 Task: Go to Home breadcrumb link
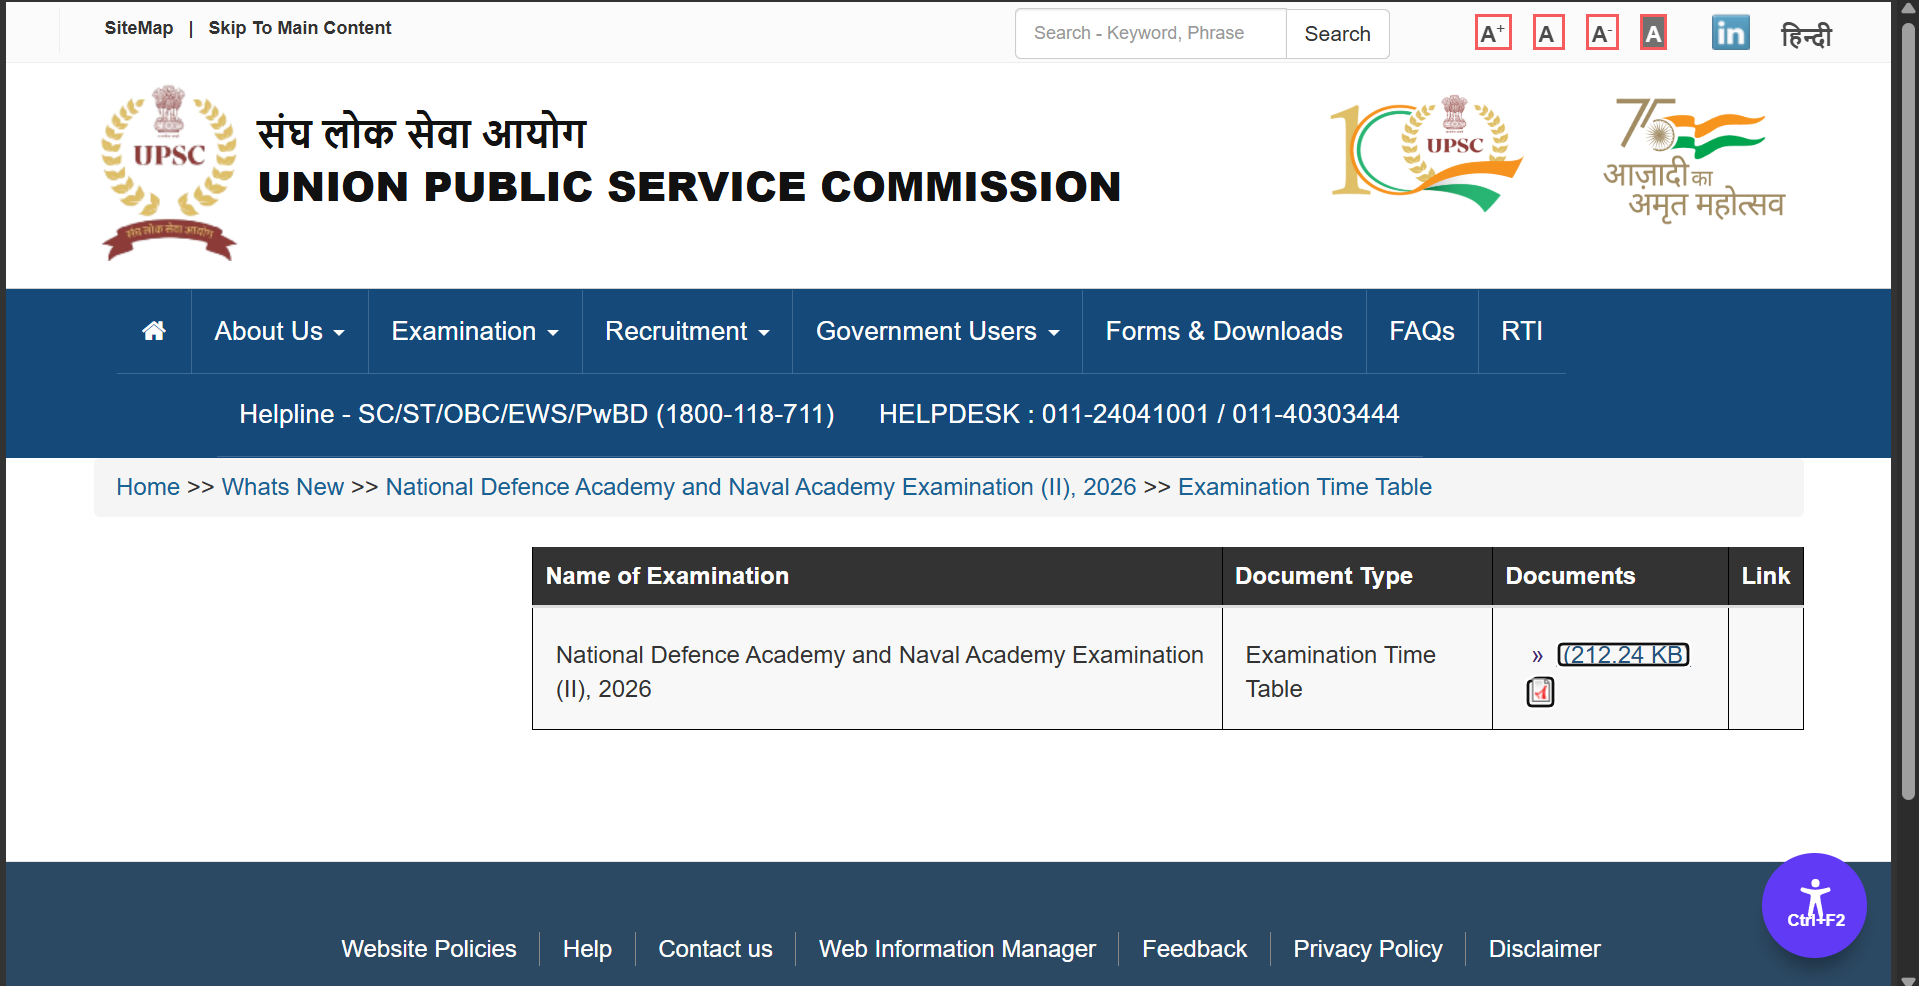[x=148, y=487]
